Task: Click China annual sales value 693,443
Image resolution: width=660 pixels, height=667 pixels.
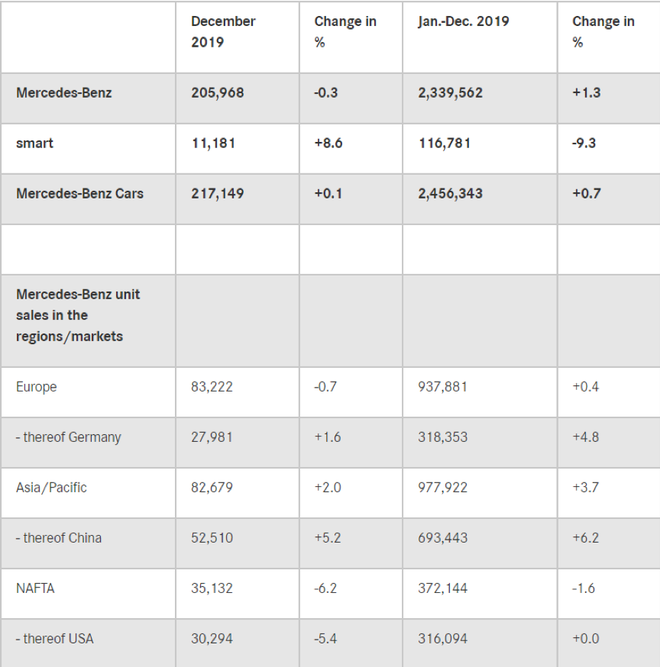Action: [x=442, y=538]
